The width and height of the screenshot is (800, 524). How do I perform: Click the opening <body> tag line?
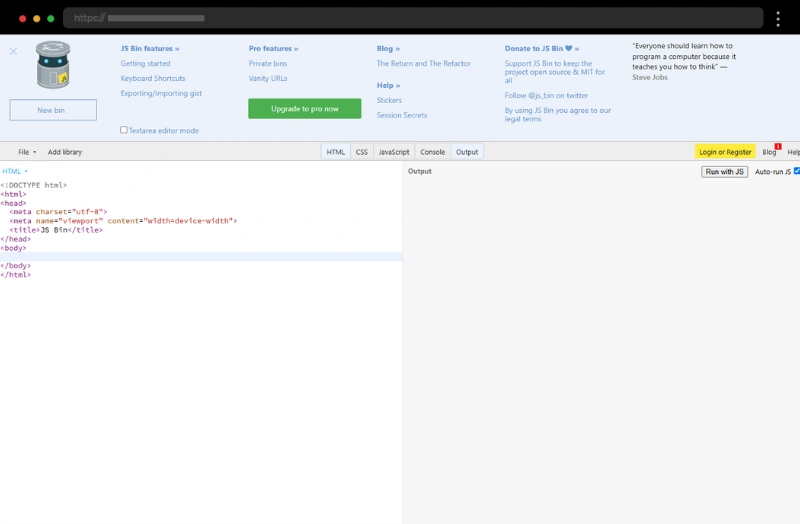[13, 248]
